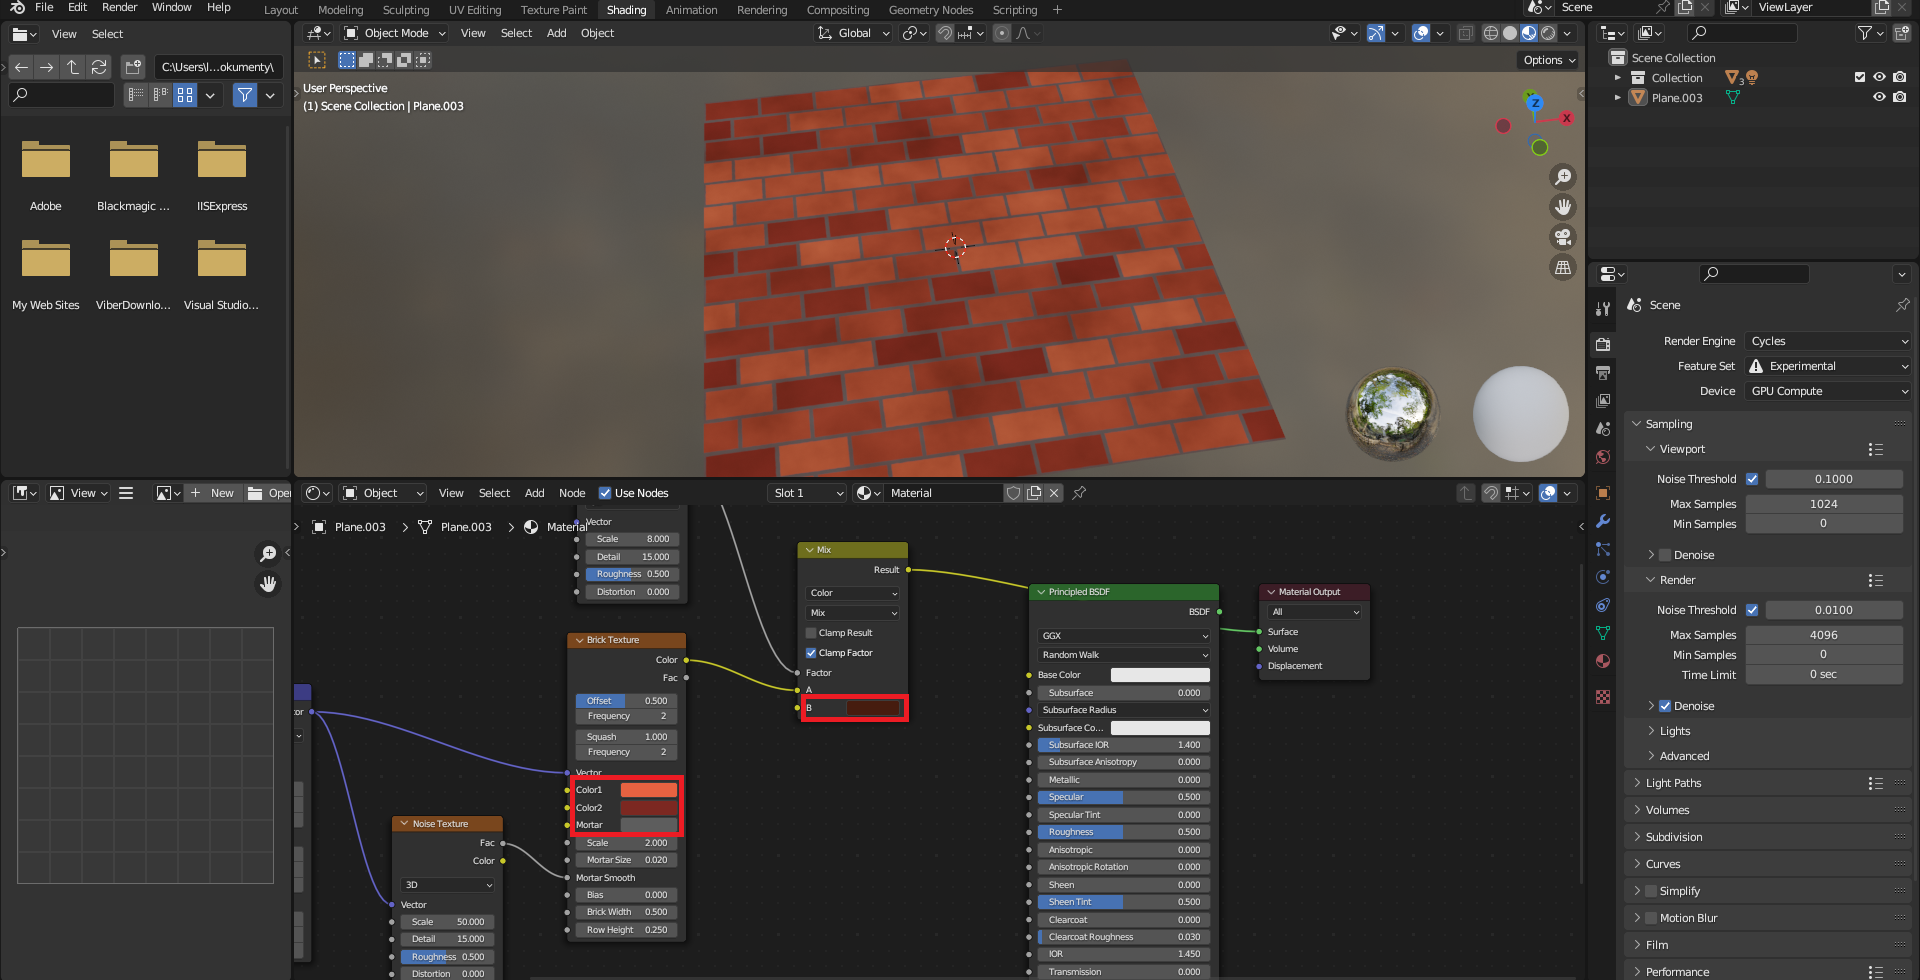Pin the material with the pin icon
1920x980 pixels.
1079,493
